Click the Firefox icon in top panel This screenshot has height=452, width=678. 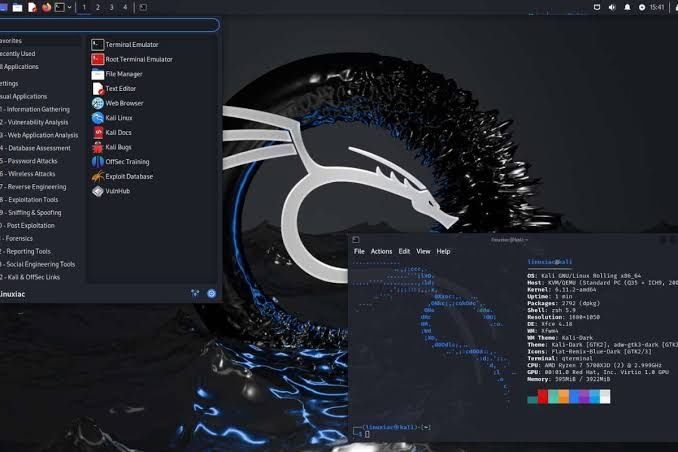click(x=46, y=7)
